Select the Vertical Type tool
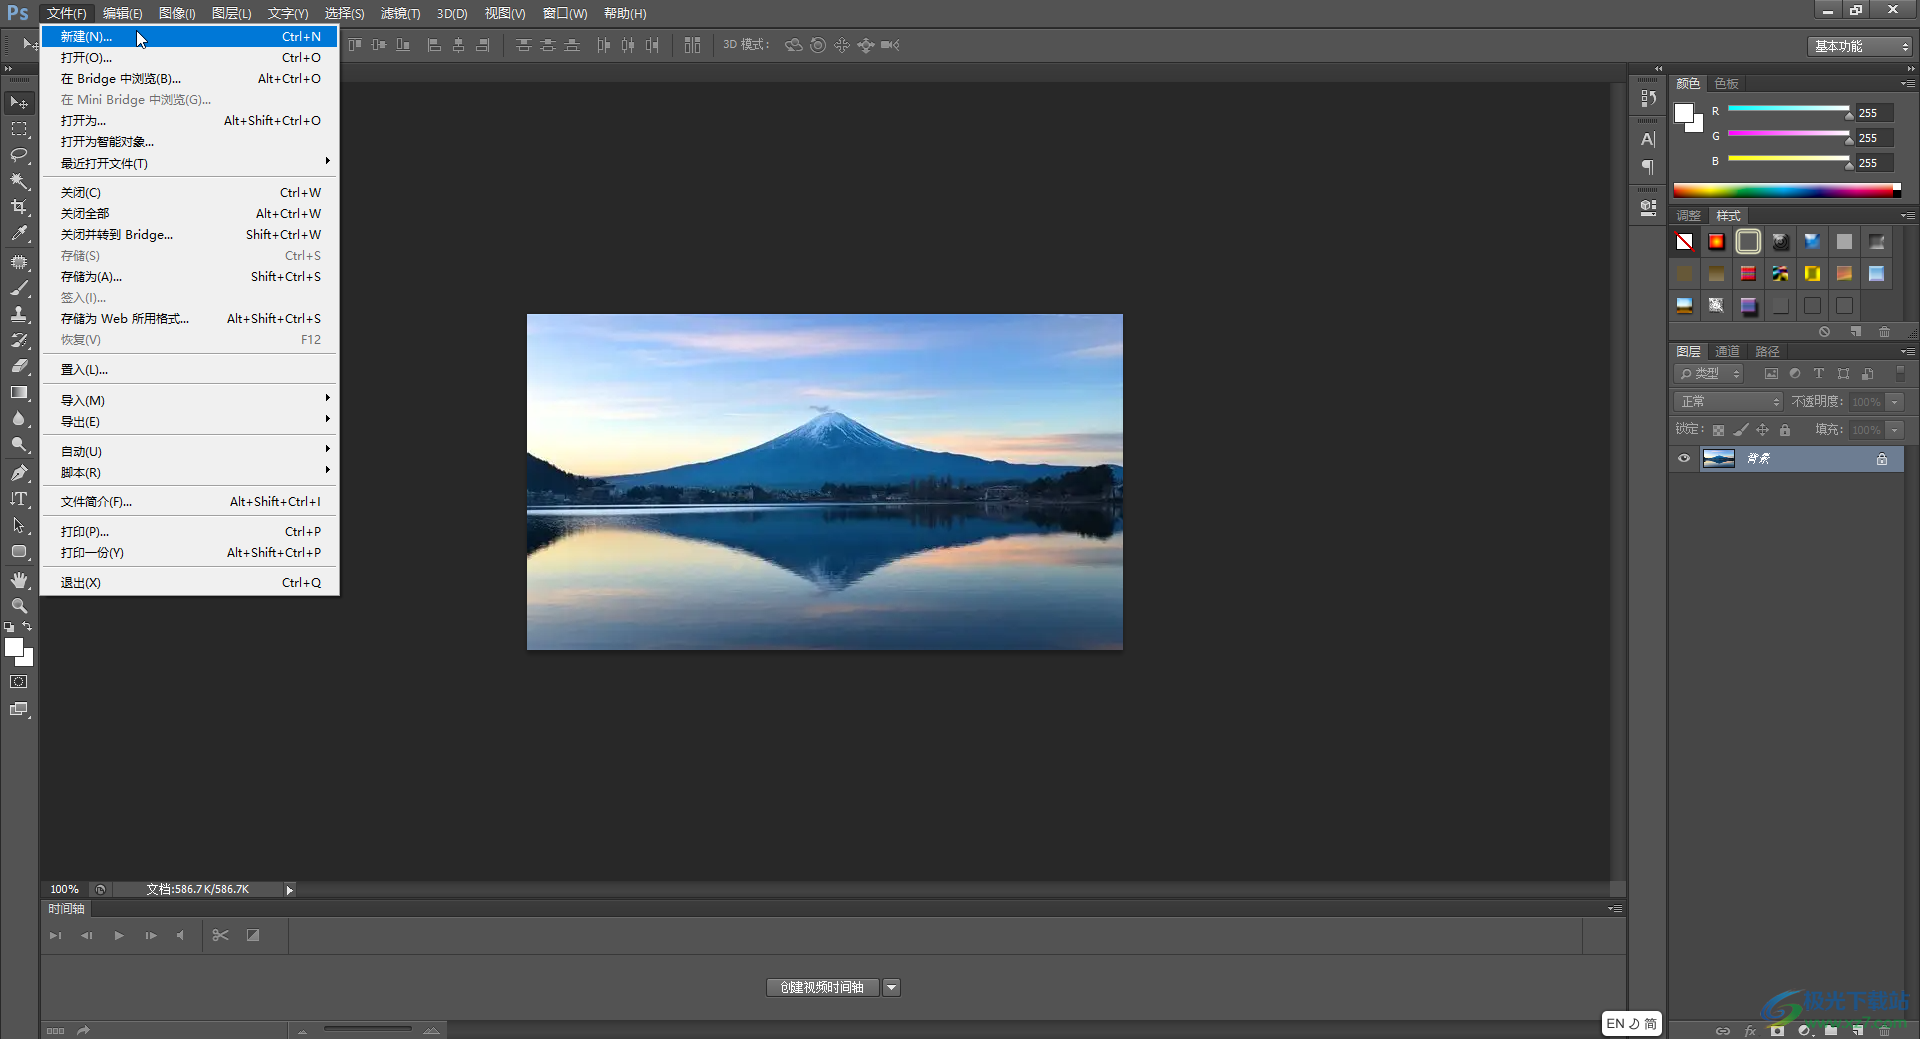 click(19, 498)
